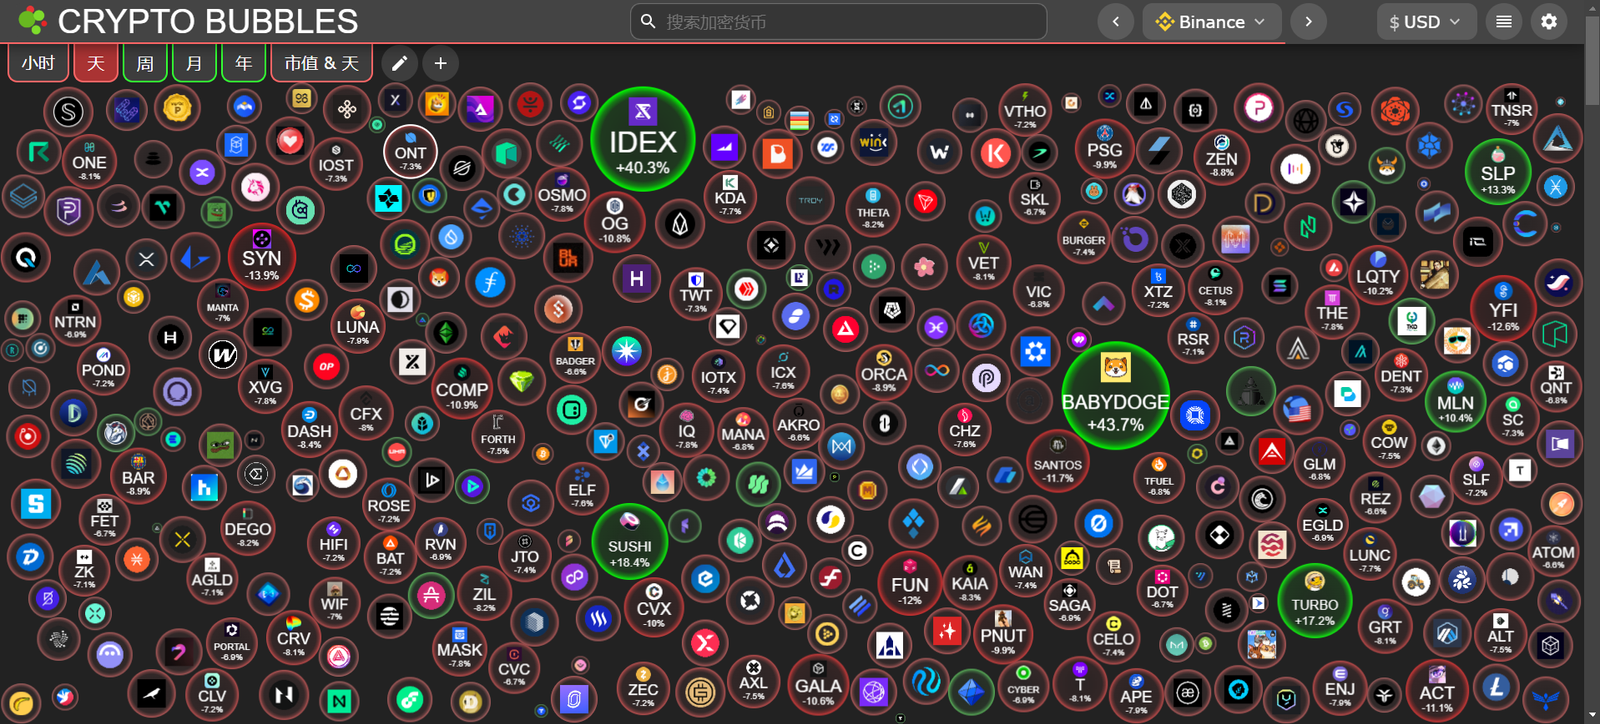1600x724 pixels.
Task: Click the pencil edit icon
Action: click(x=399, y=63)
